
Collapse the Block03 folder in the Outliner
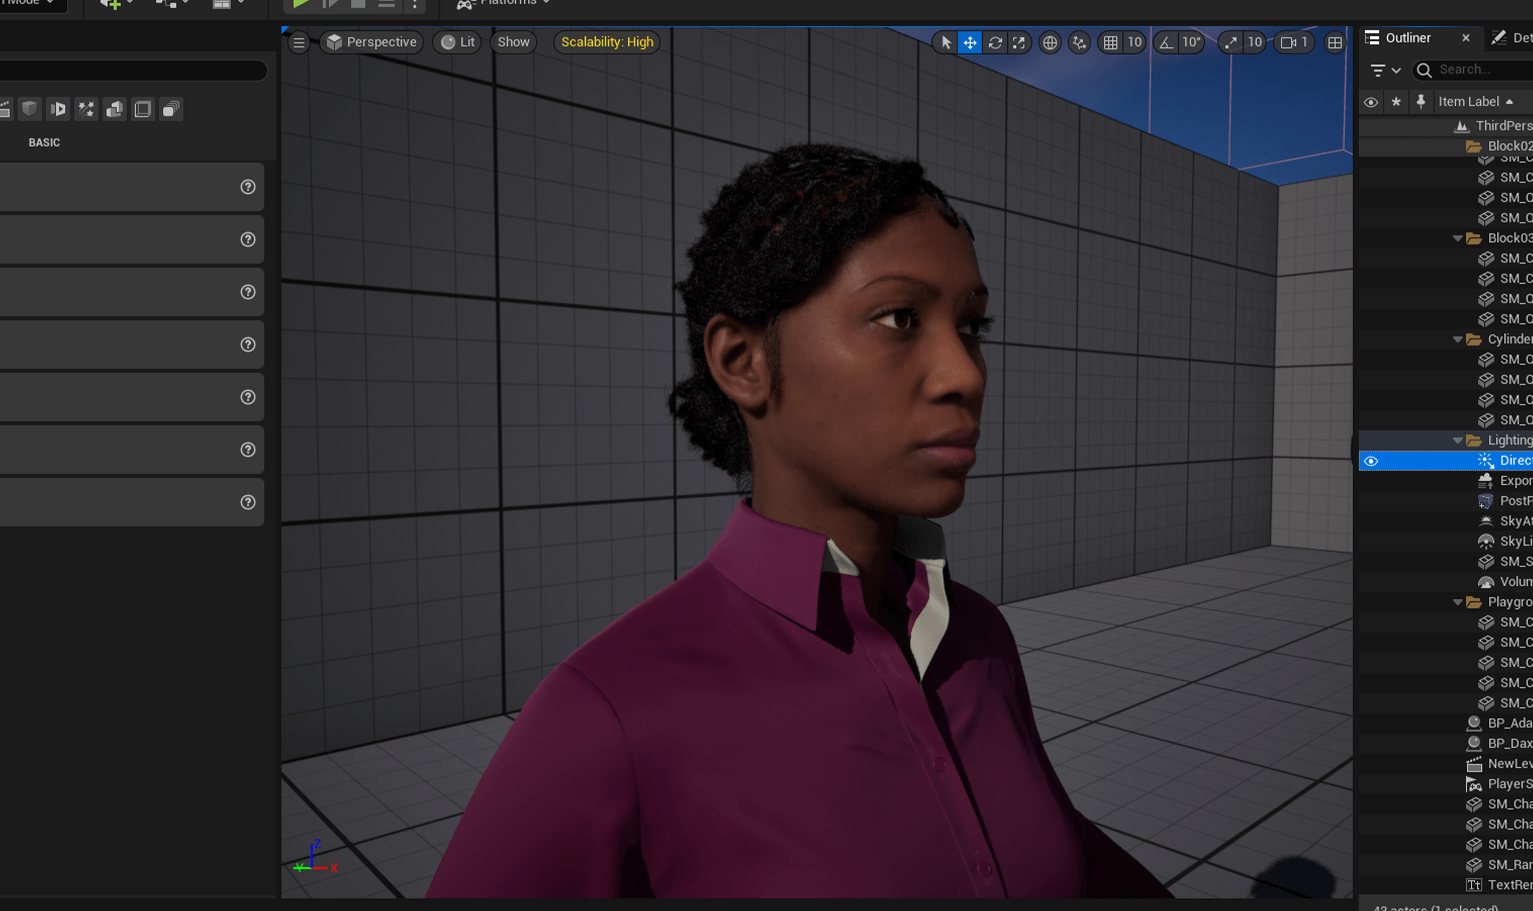(x=1457, y=238)
